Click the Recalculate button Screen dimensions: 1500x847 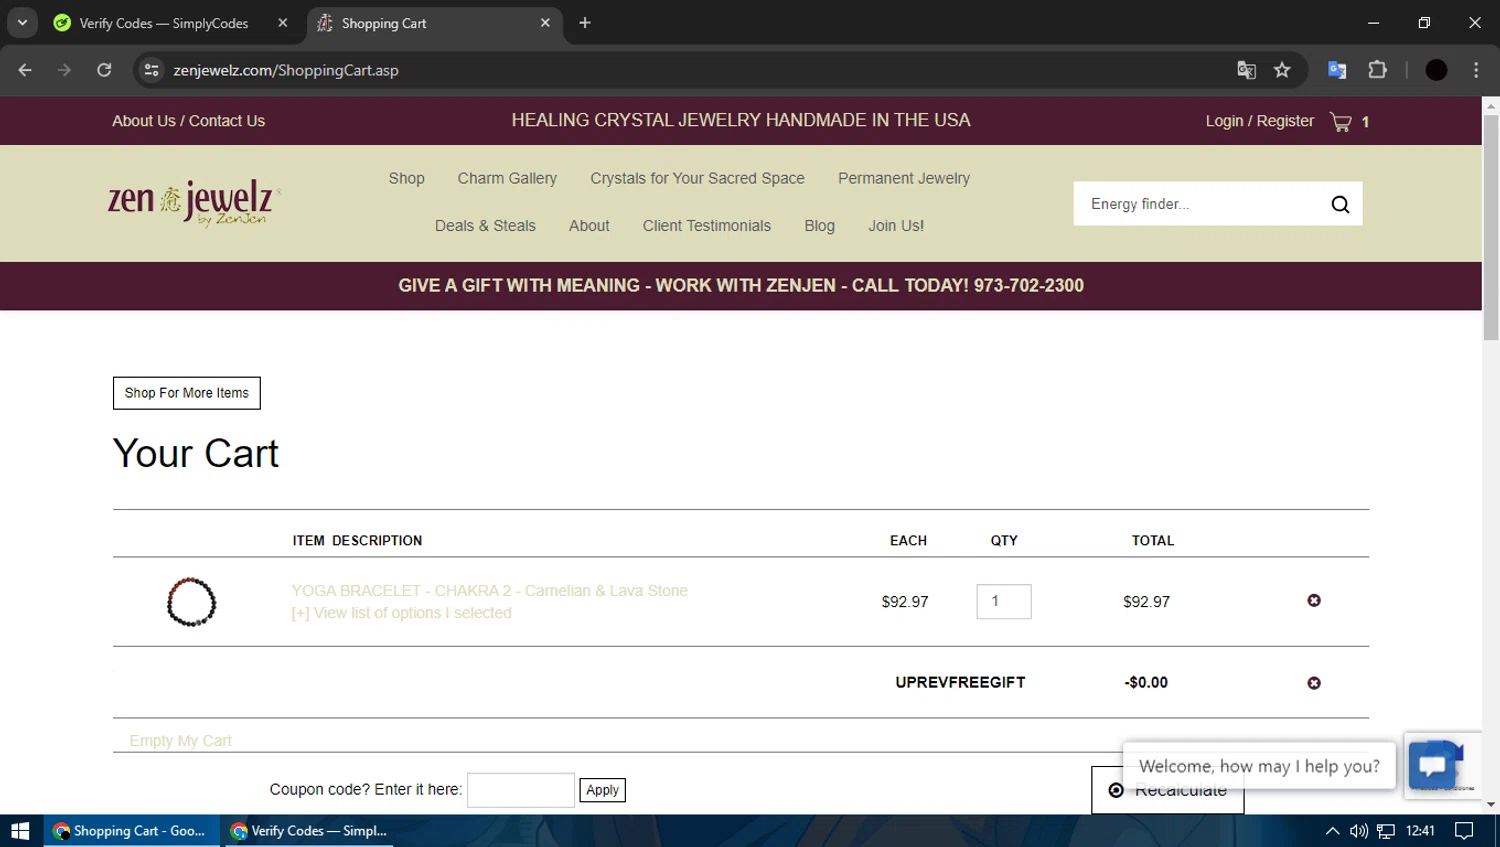click(1167, 790)
